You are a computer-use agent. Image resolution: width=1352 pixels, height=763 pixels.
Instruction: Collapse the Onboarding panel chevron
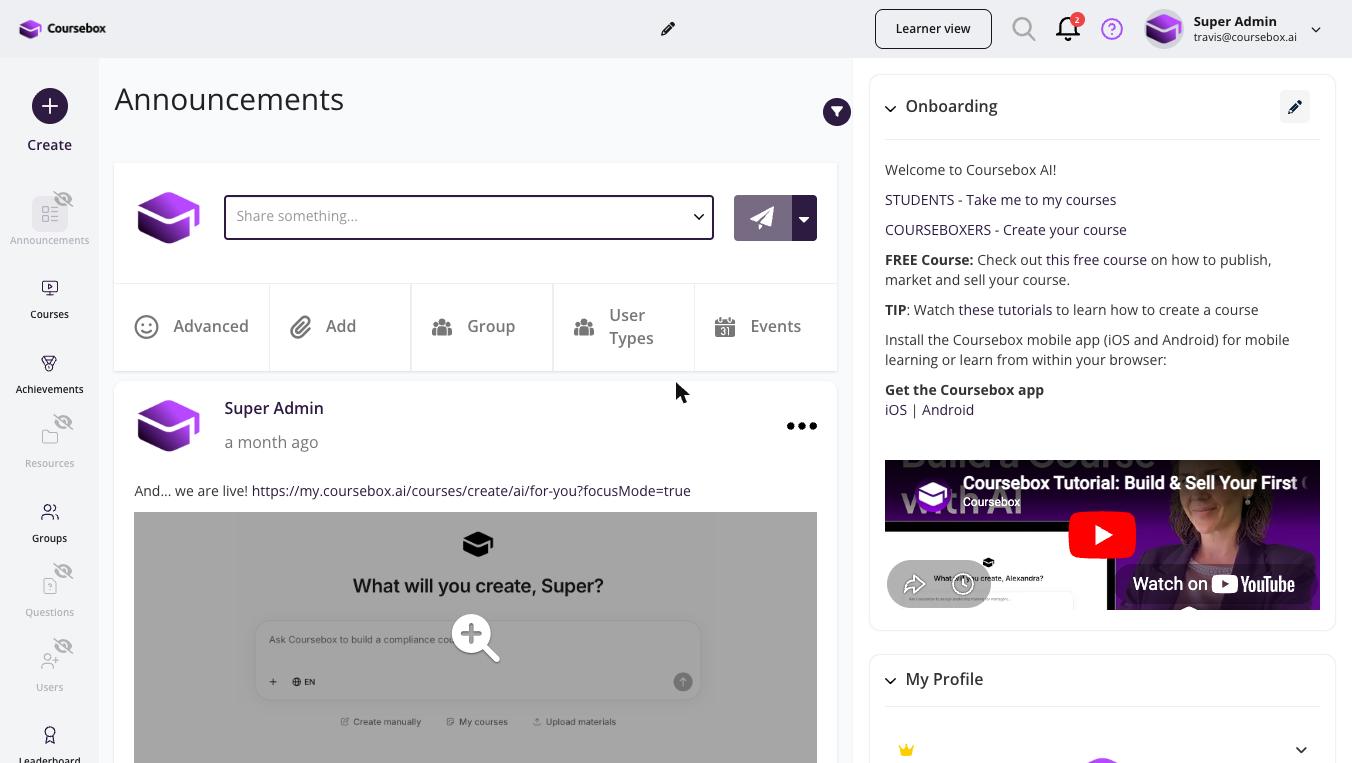tap(890, 108)
